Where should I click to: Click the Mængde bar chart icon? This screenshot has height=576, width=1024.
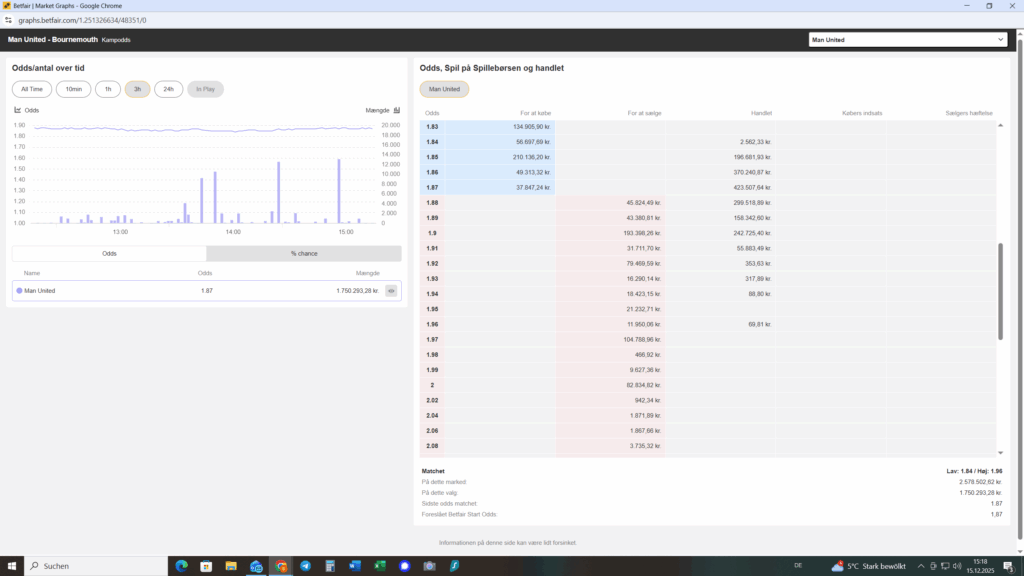tap(396, 110)
